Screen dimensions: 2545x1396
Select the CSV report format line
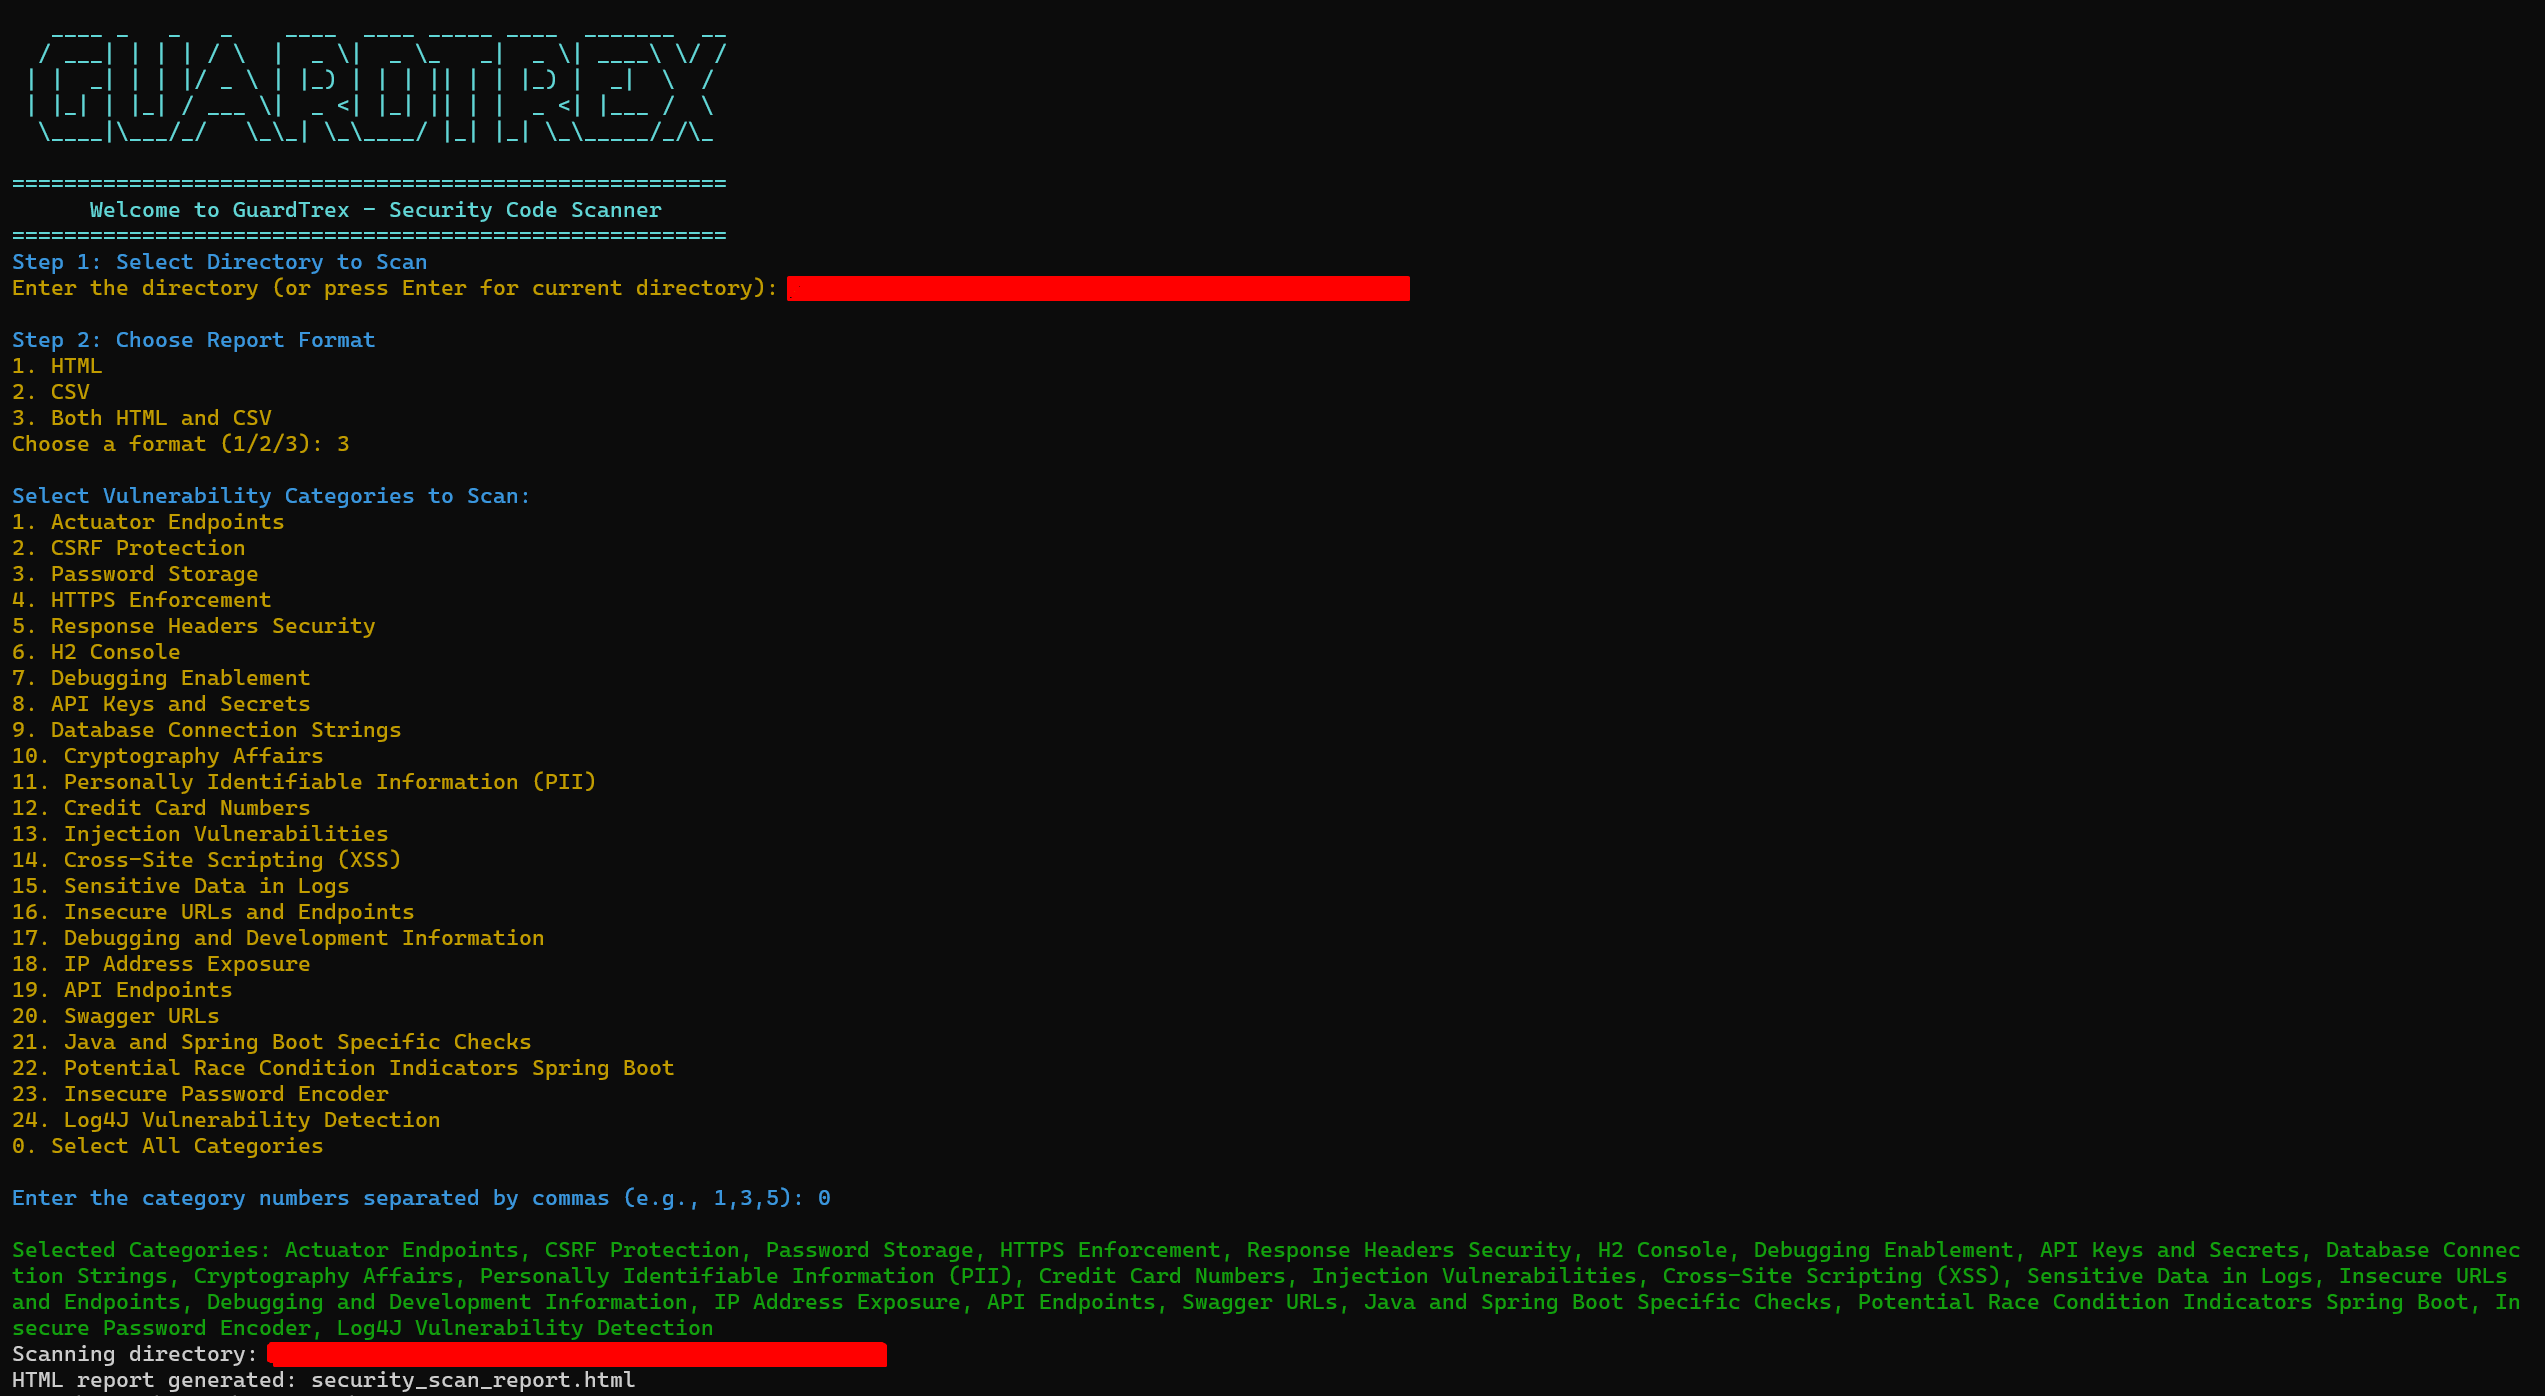[51, 392]
